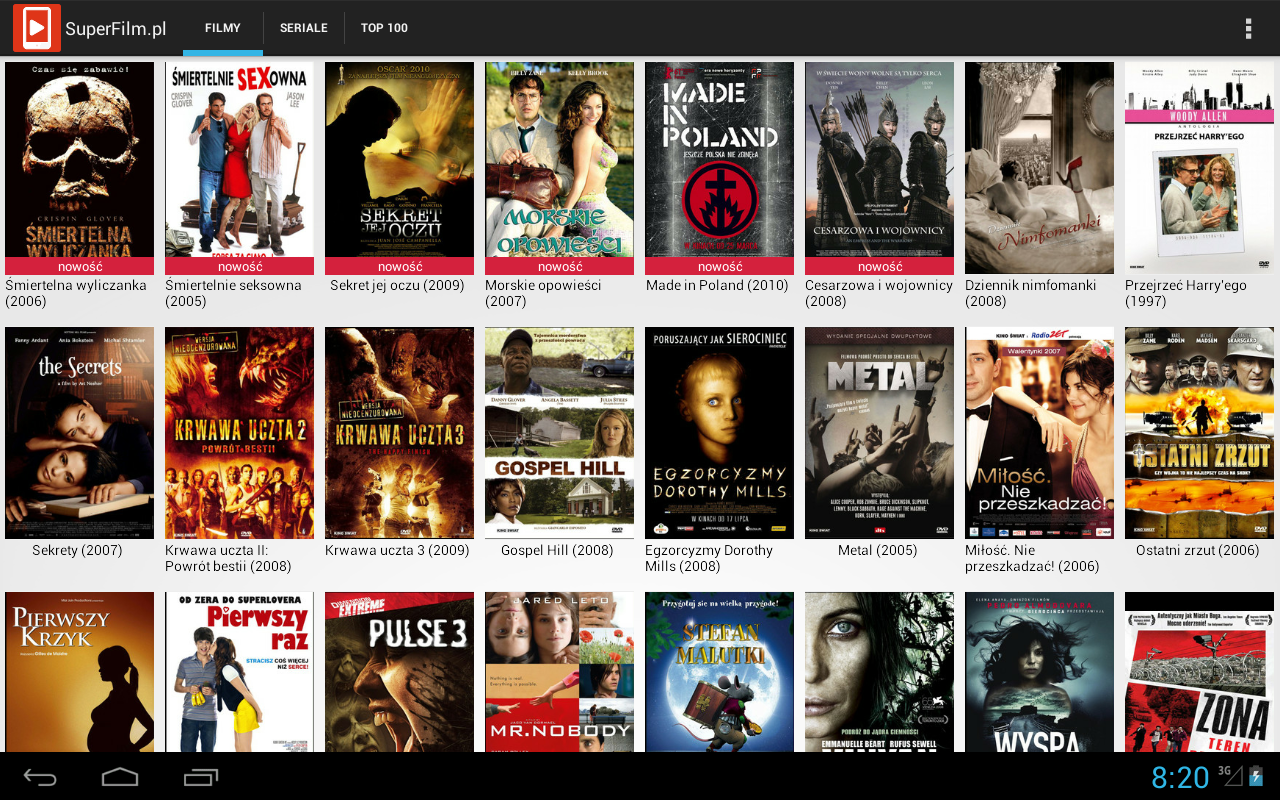Tap "nowość" badge on Śmiertelna wyliczanka
Image resolution: width=1280 pixels, height=800 pixels.
(80, 266)
